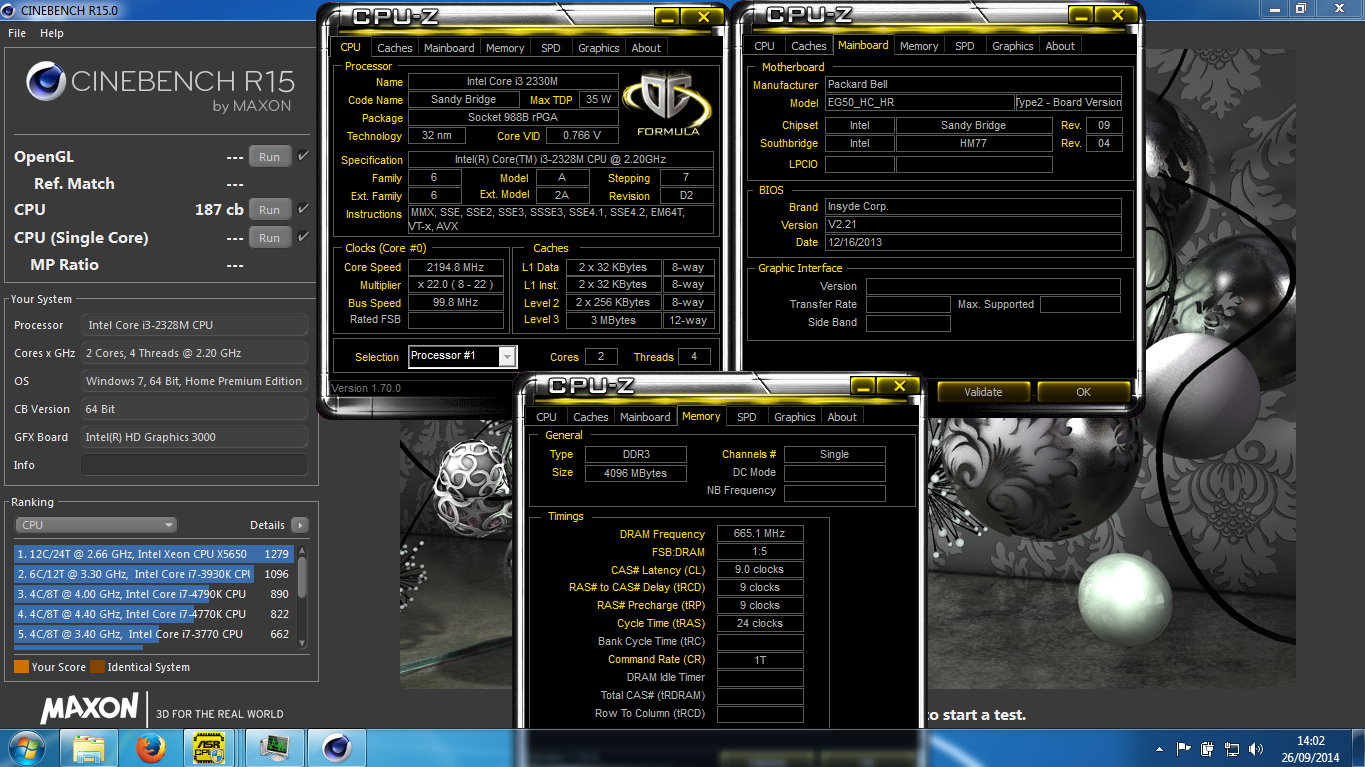This screenshot has height=767, width=1365.
Task: Click the Command Rate value 1T
Action: click(760, 660)
